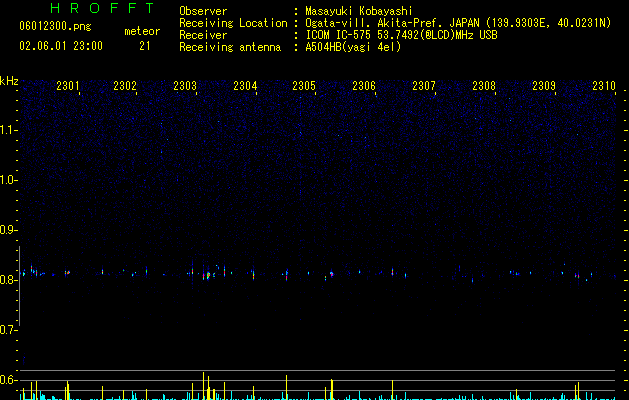Click the Receiving antenna label
Viewport: 629px width, 400px height.
(x=230, y=47)
